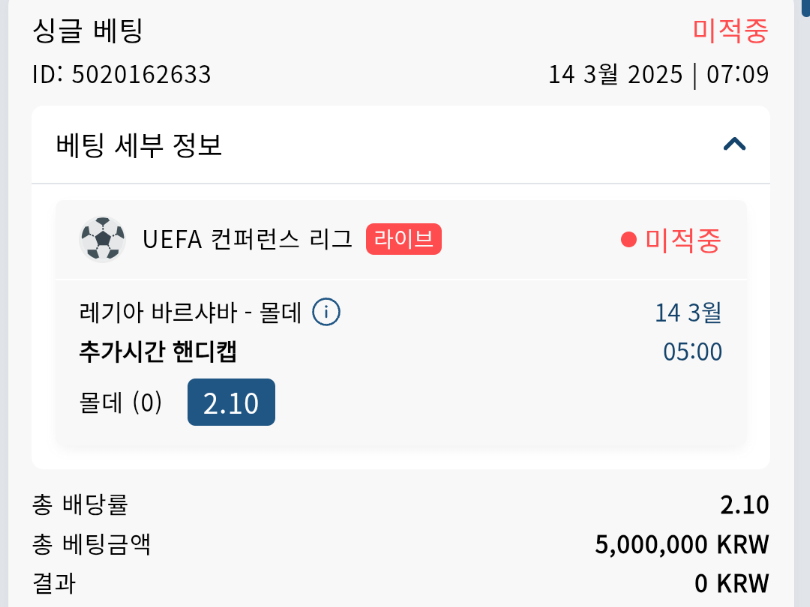Click the 베팅 세부 정보 header title
The image size is (810, 607).
tap(139, 145)
